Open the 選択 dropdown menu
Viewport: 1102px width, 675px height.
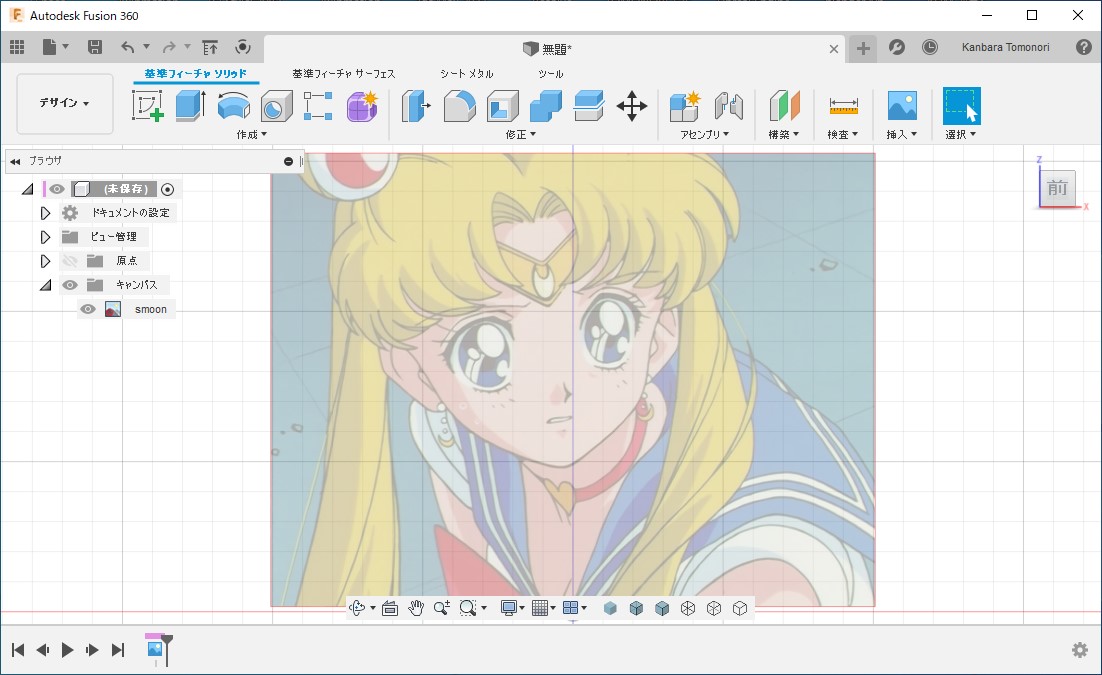961,134
